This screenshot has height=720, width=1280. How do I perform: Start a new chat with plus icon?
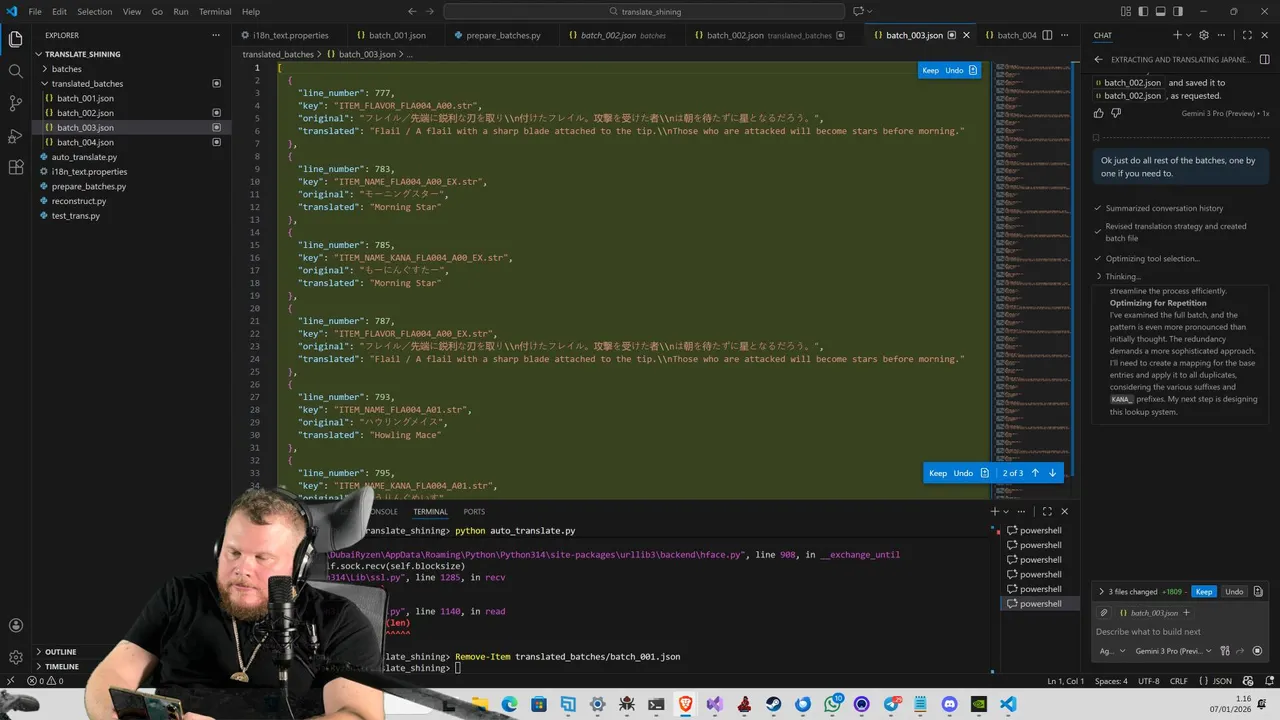pos(1176,35)
